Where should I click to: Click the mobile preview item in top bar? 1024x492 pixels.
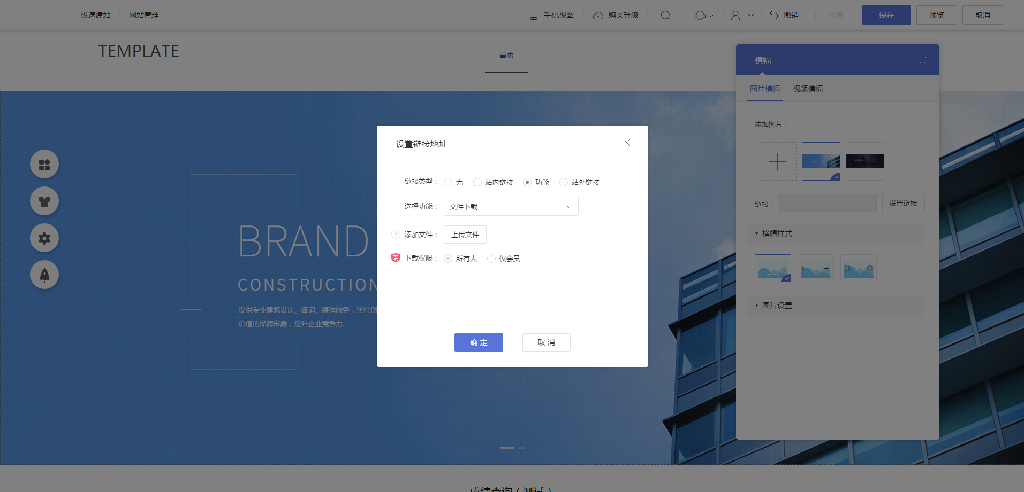click(551, 15)
